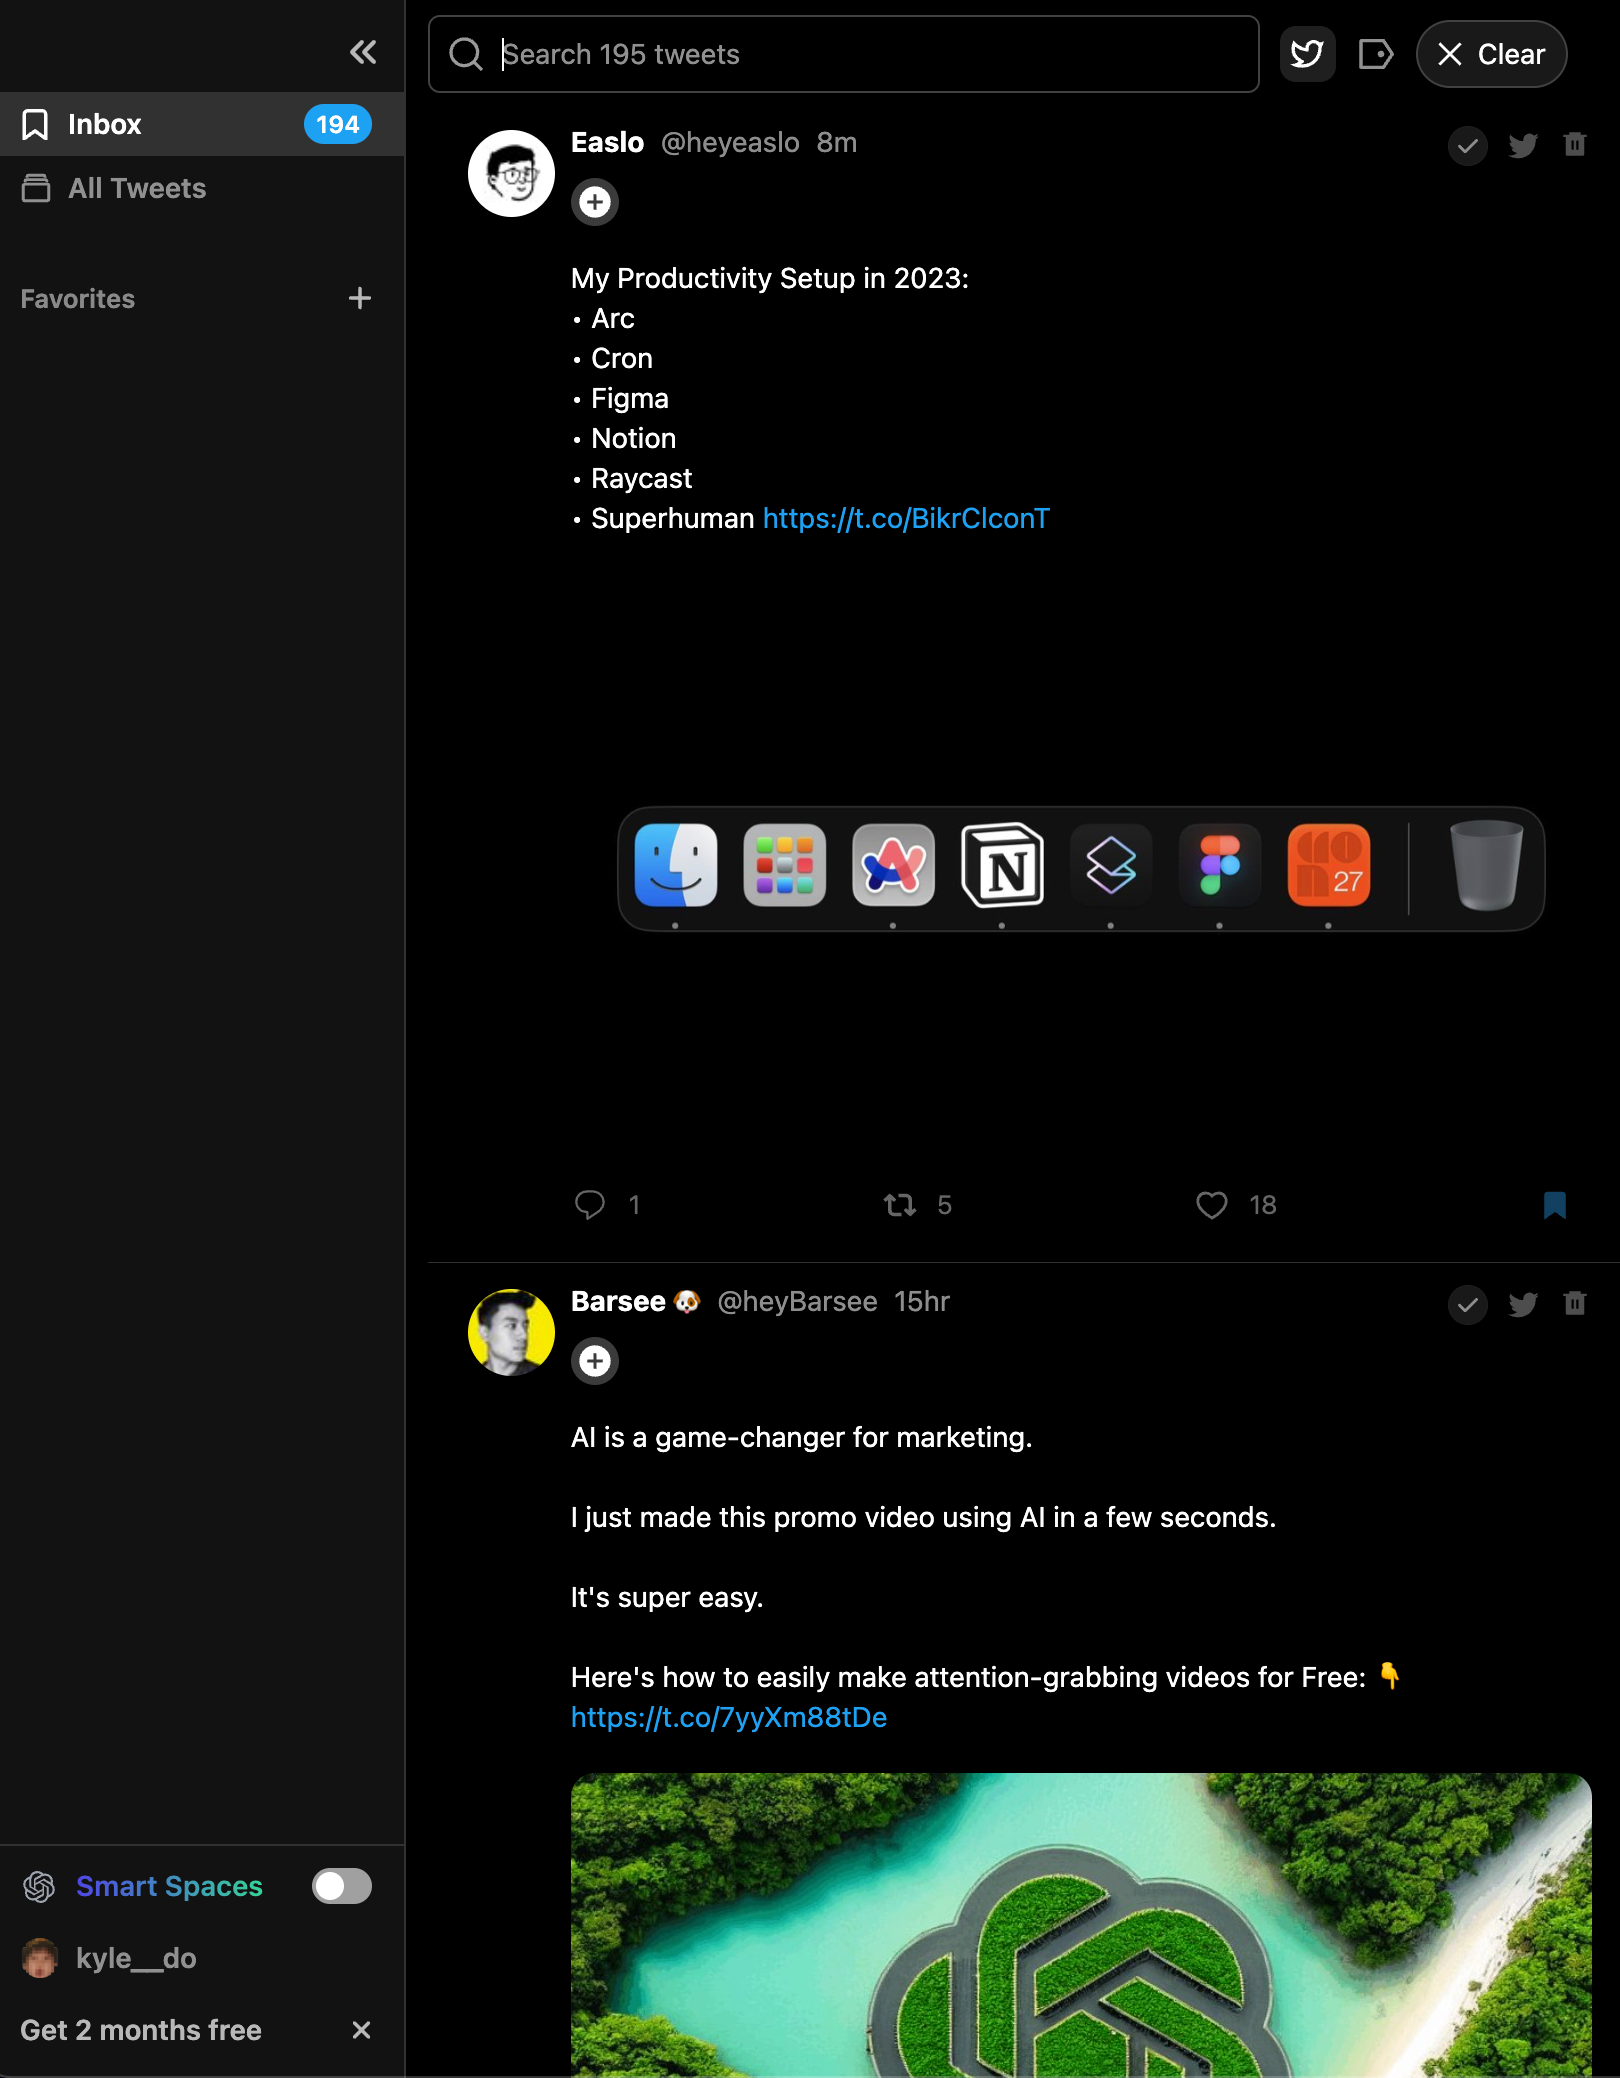Click the @heyBarsee handle
This screenshot has width=1620, height=2078.
point(797,1301)
